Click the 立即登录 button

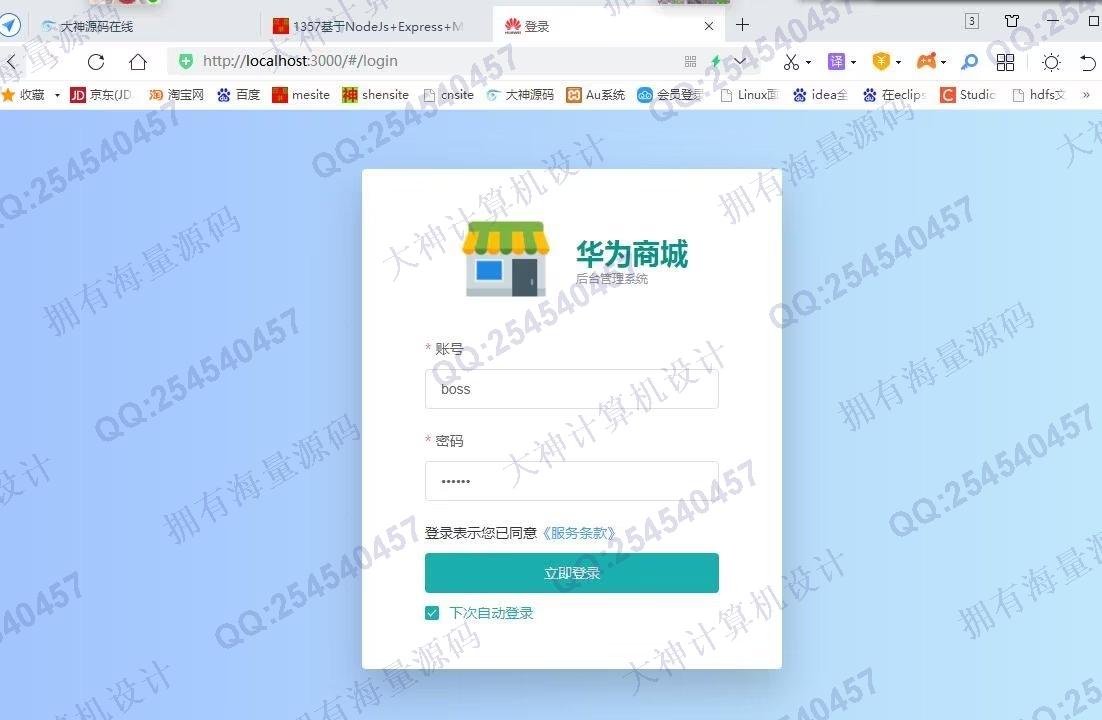(571, 573)
